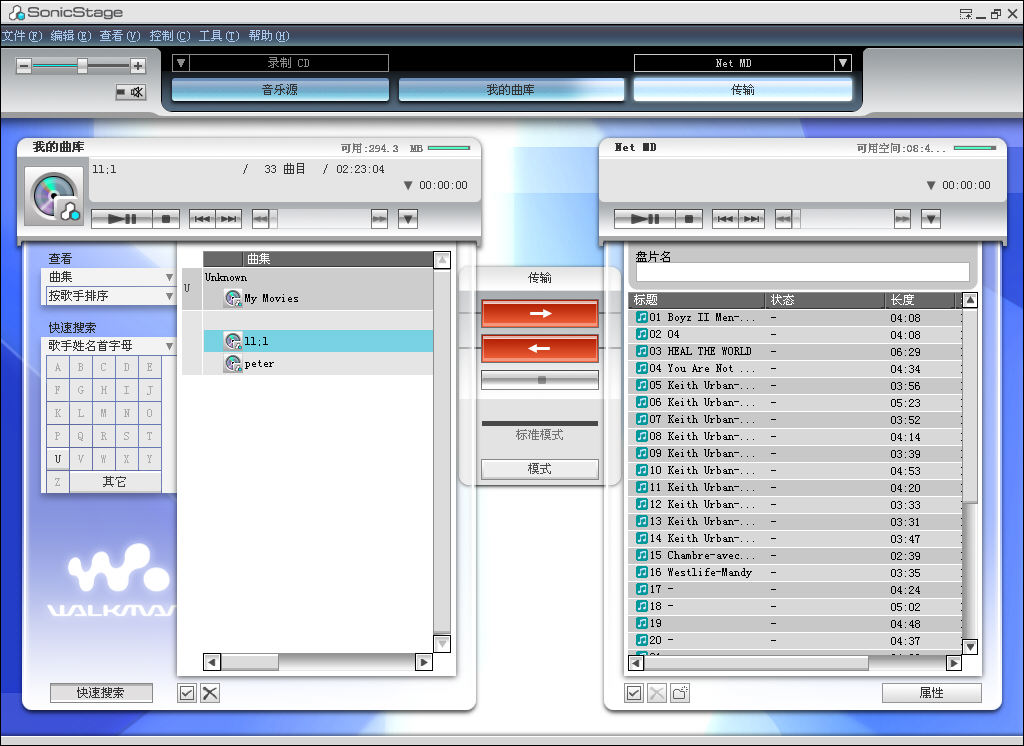Open the playback options dropdown in Net MD player
This screenshot has height=746, width=1024.
point(931,219)
